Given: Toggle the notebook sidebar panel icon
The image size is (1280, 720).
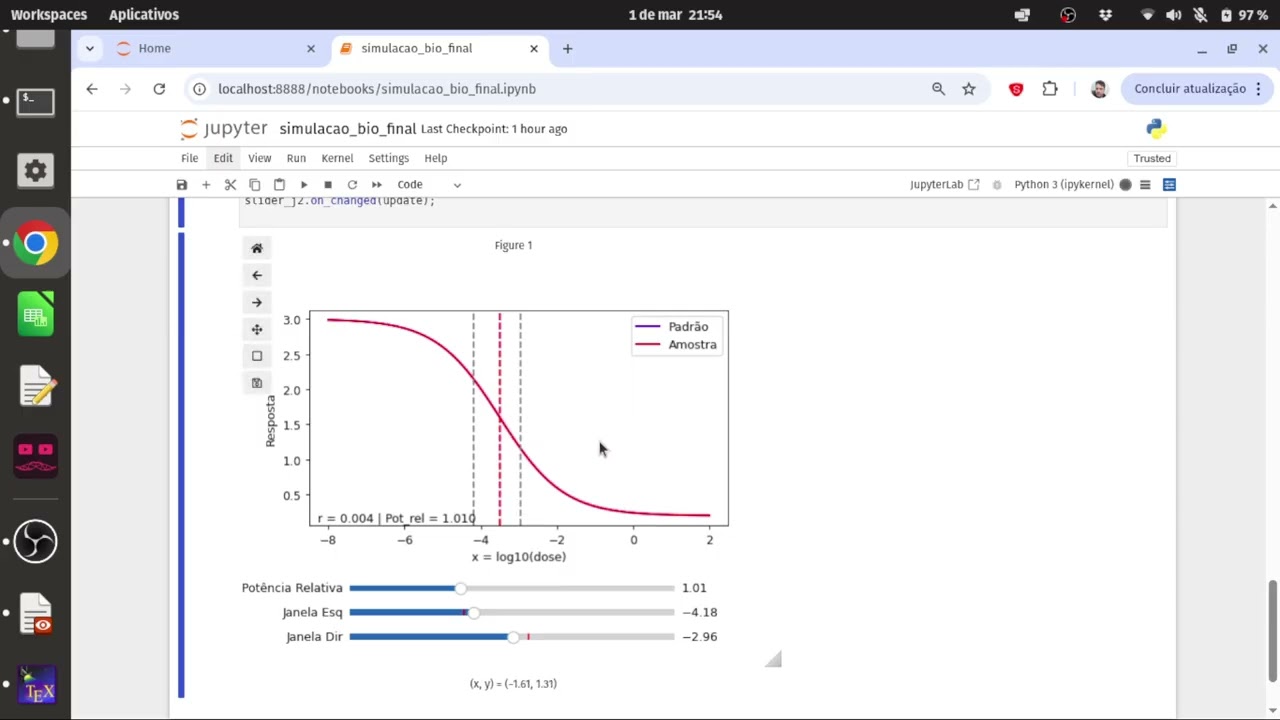Looking at the screenshot, I should [1169, 184].
